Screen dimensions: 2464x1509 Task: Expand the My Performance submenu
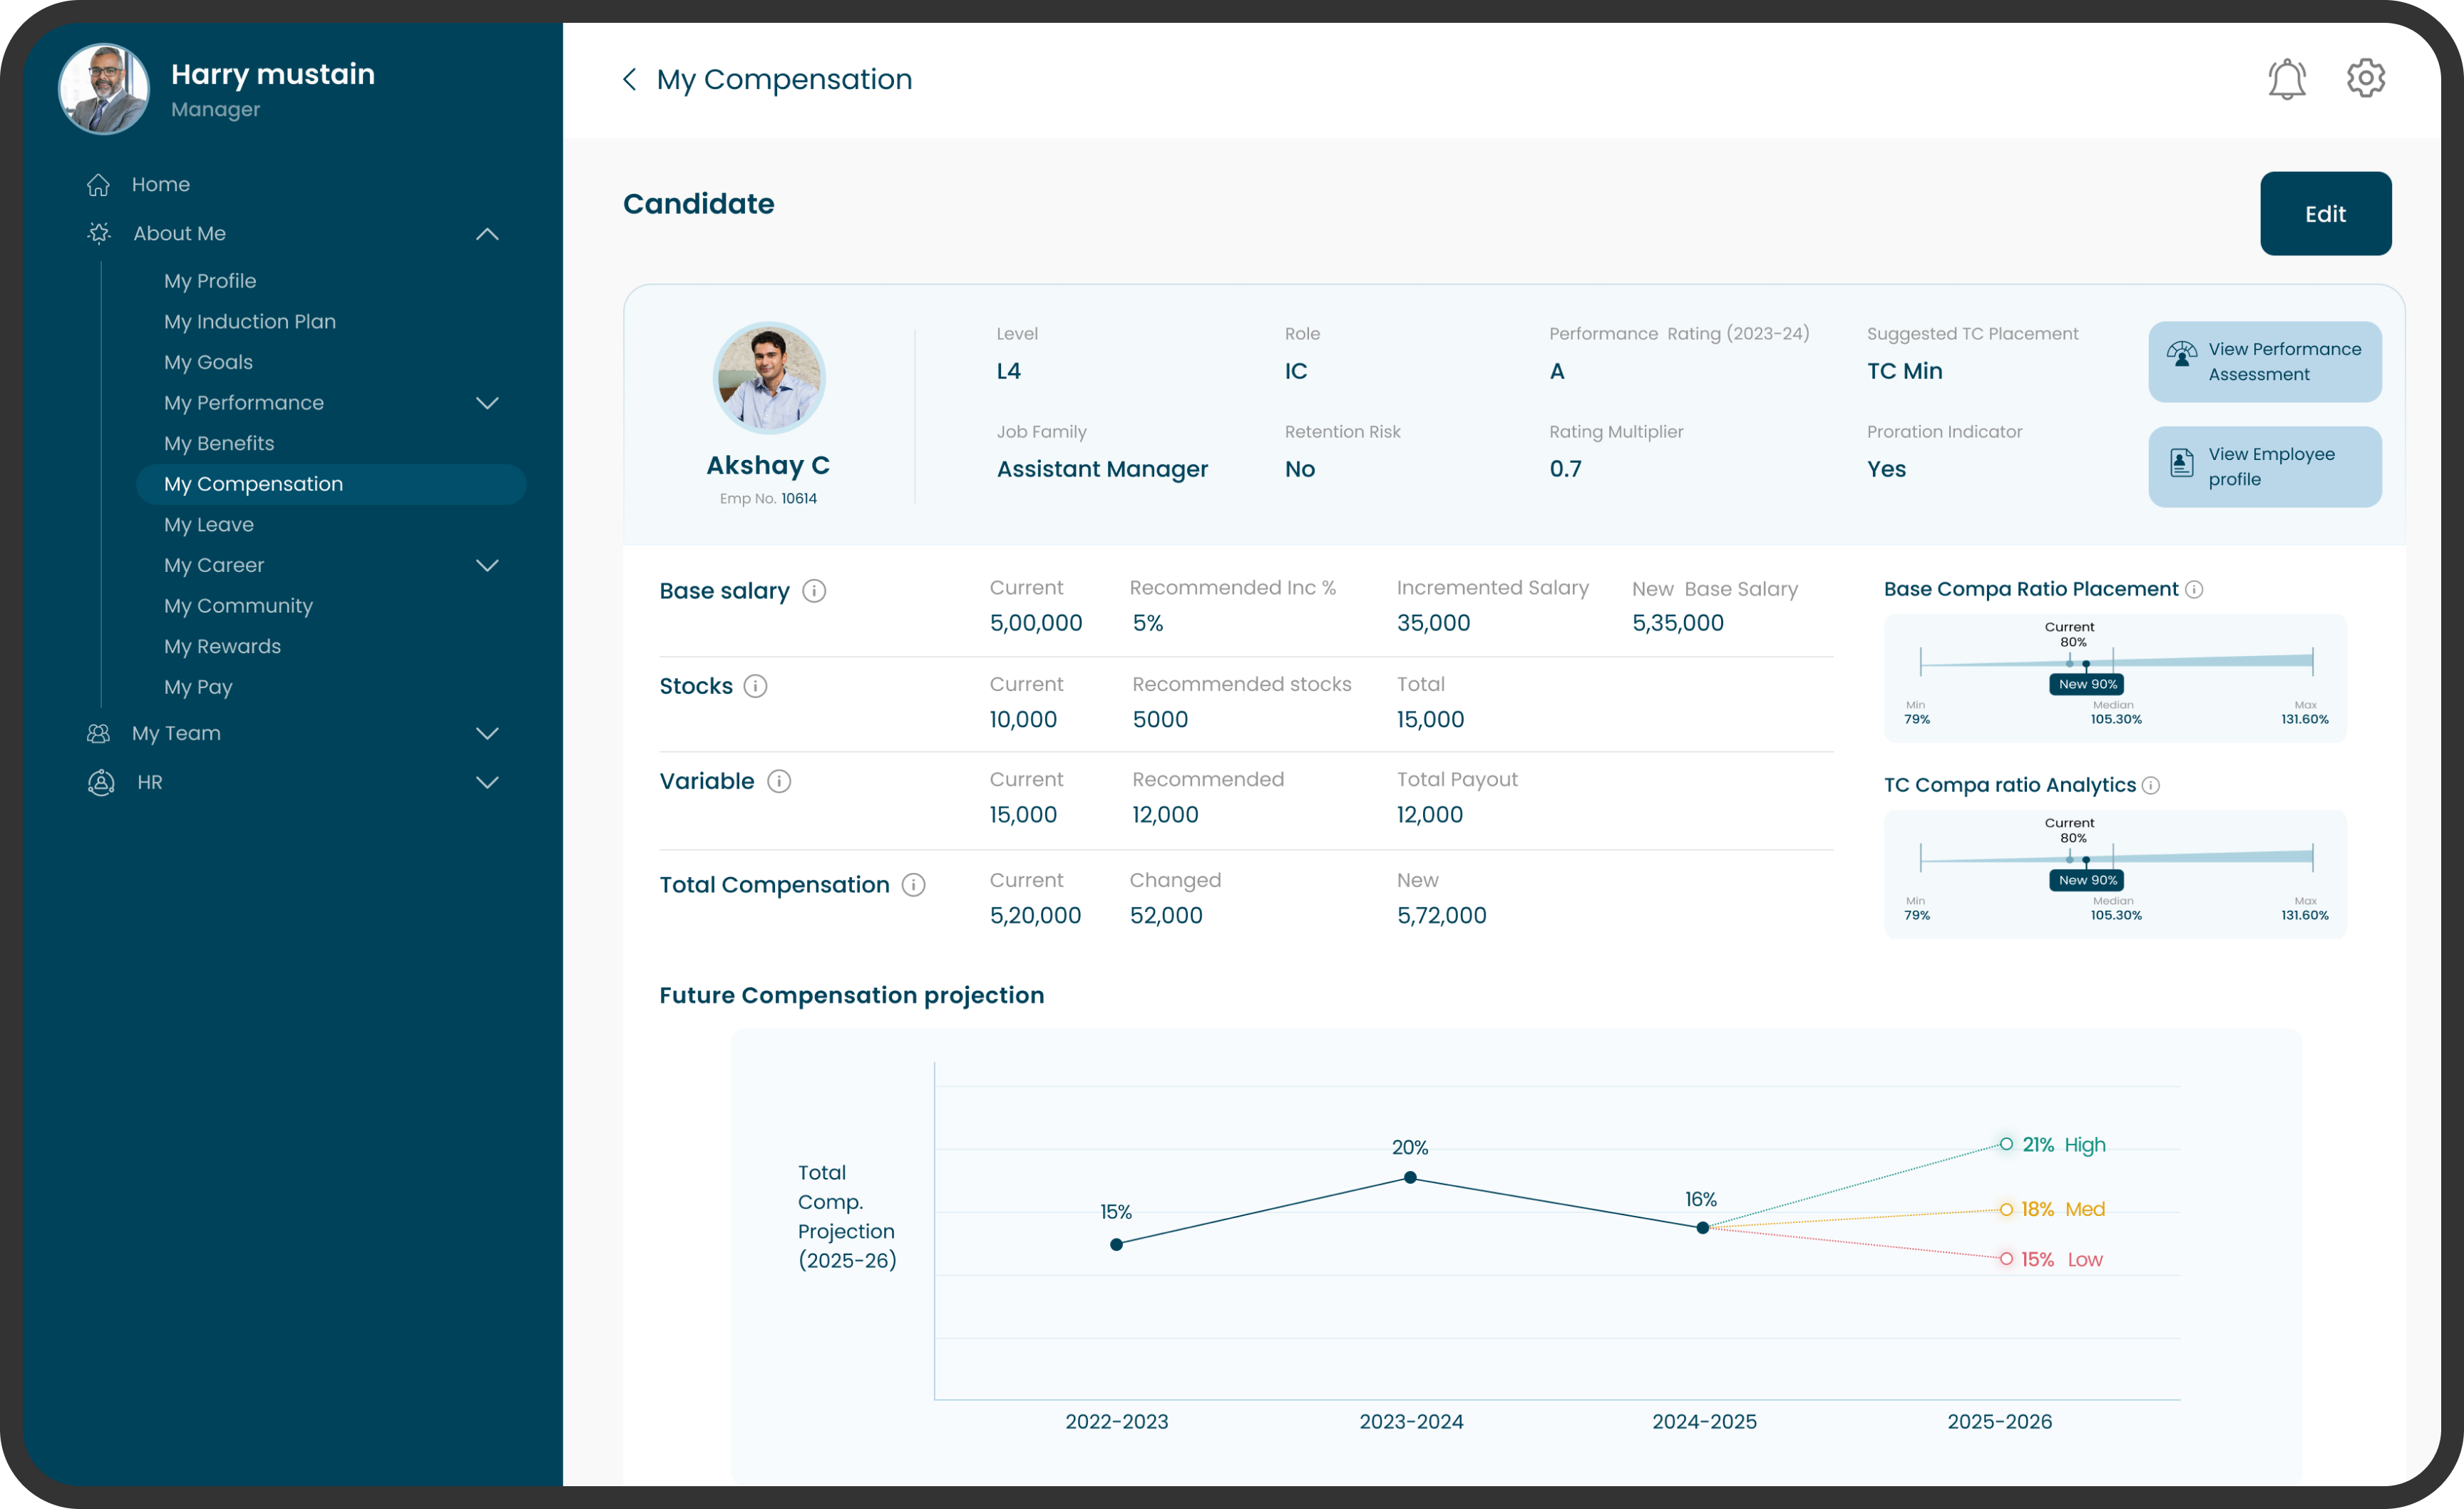[x=487, y=403]
